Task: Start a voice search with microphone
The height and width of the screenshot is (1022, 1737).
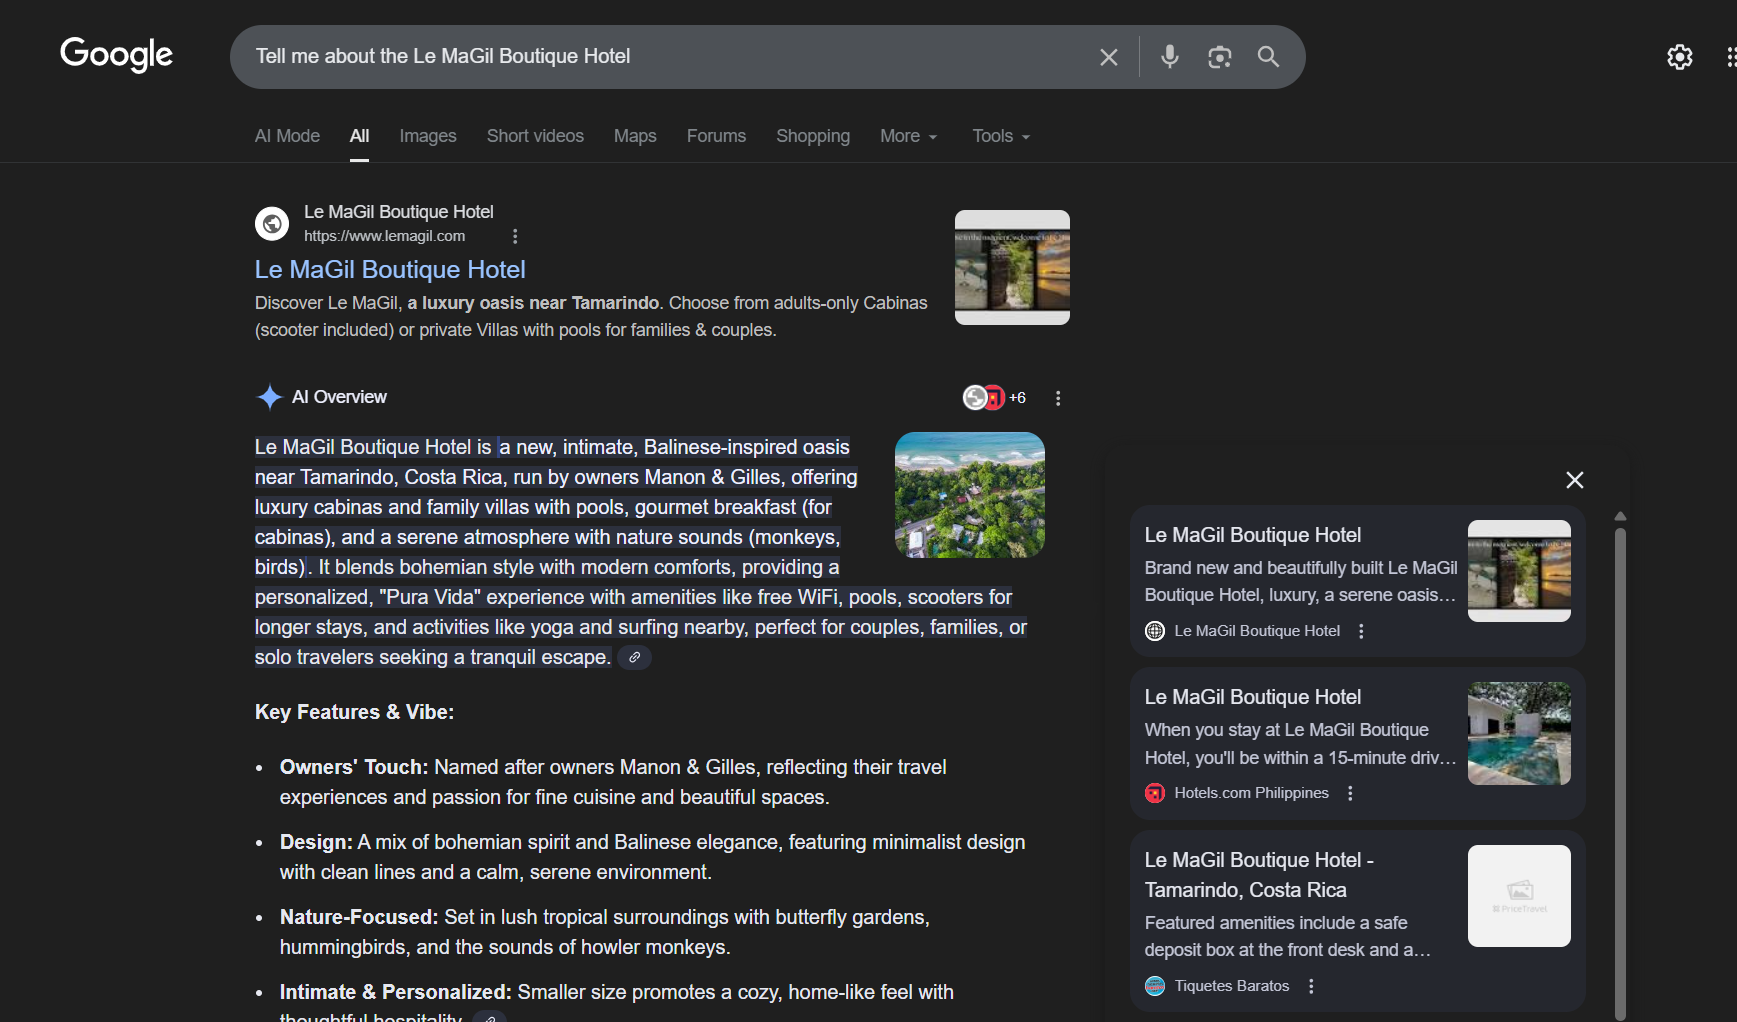Action: 1169,57
